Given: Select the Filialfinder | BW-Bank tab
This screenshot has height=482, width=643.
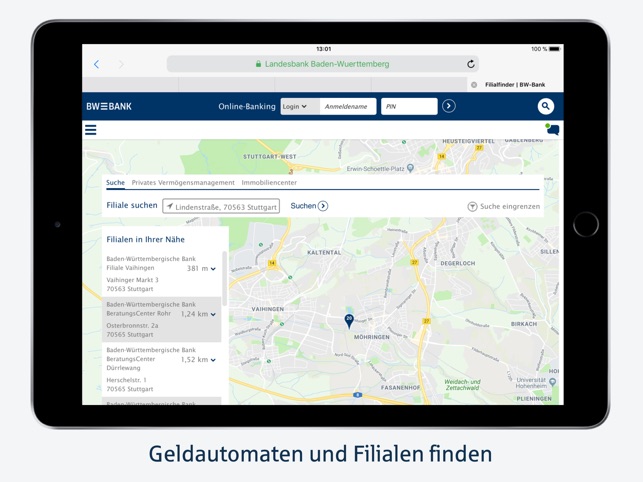Looking at the screenshot, I should point(515,85).
